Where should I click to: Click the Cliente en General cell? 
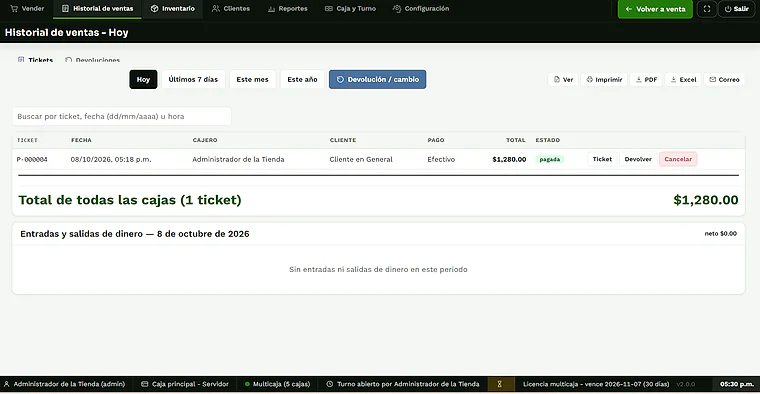pyautogui.click(x=361, y=159)
